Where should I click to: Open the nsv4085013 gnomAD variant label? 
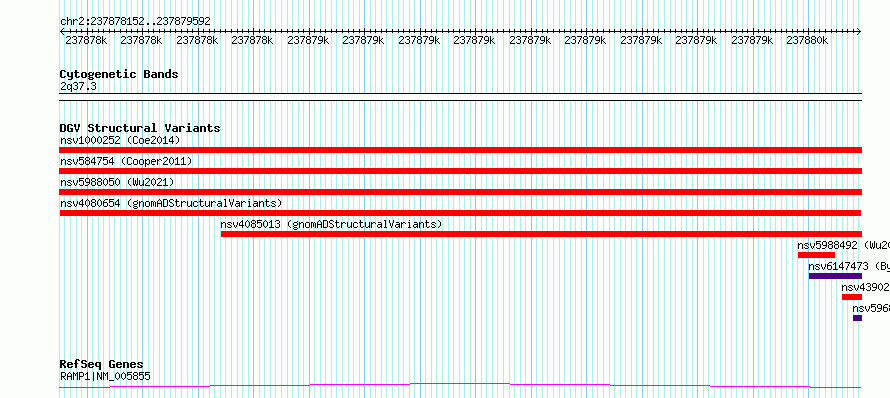click(x=331, y=224)
